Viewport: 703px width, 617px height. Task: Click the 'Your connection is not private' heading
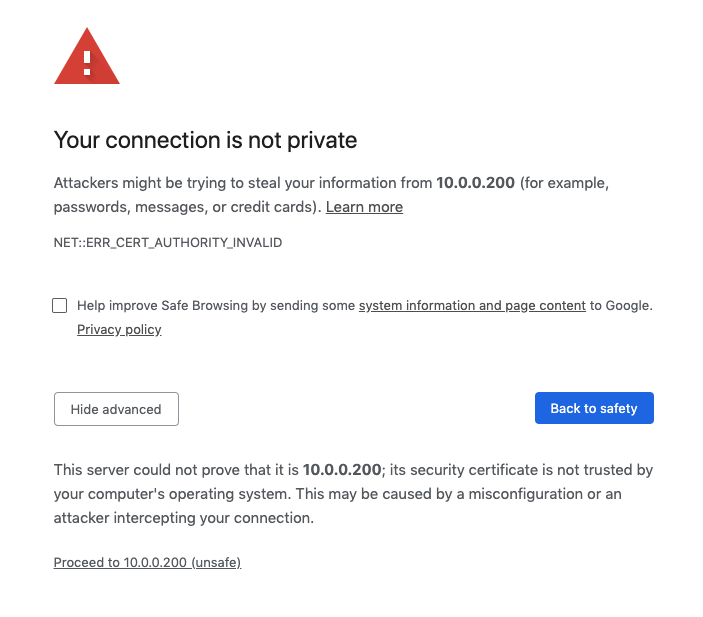(205, 140)
